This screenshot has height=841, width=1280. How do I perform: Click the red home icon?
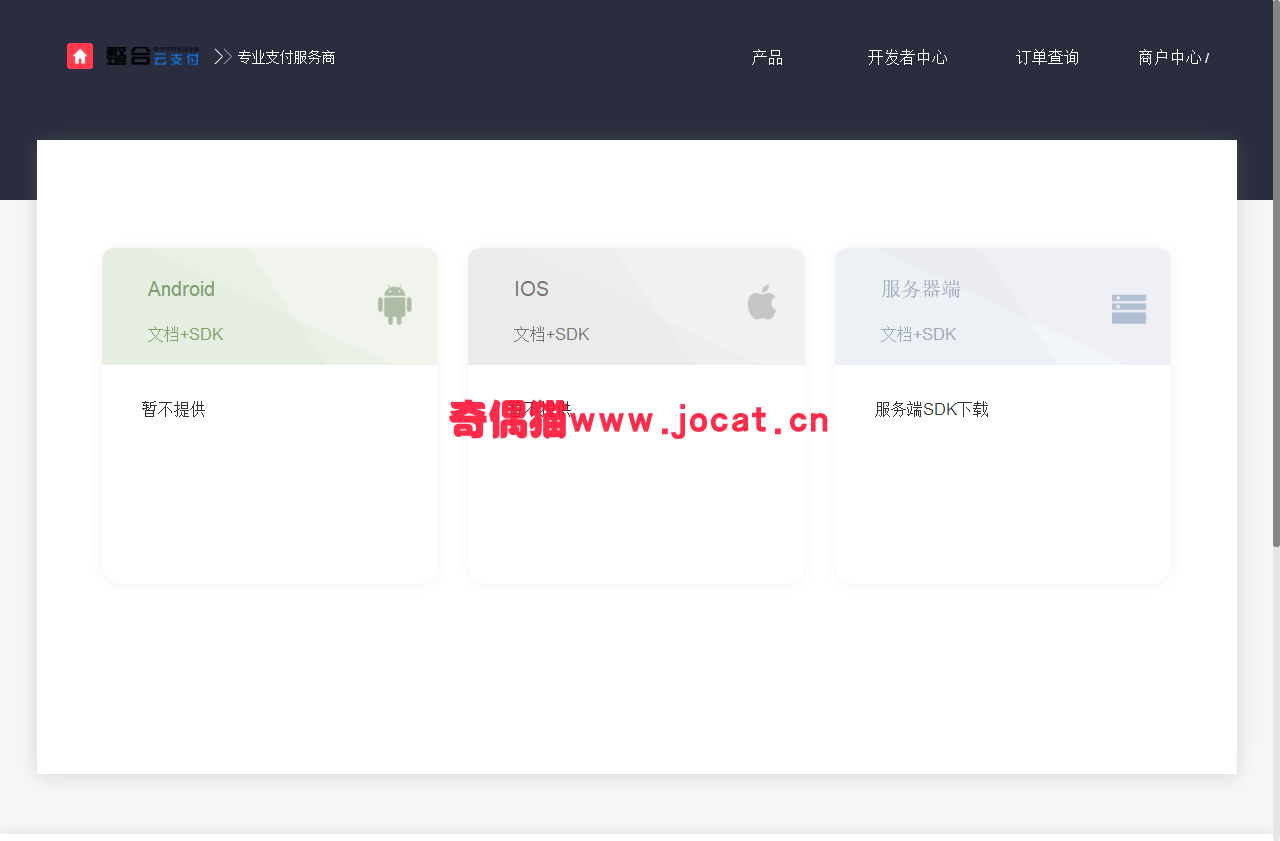pos(80,56)
